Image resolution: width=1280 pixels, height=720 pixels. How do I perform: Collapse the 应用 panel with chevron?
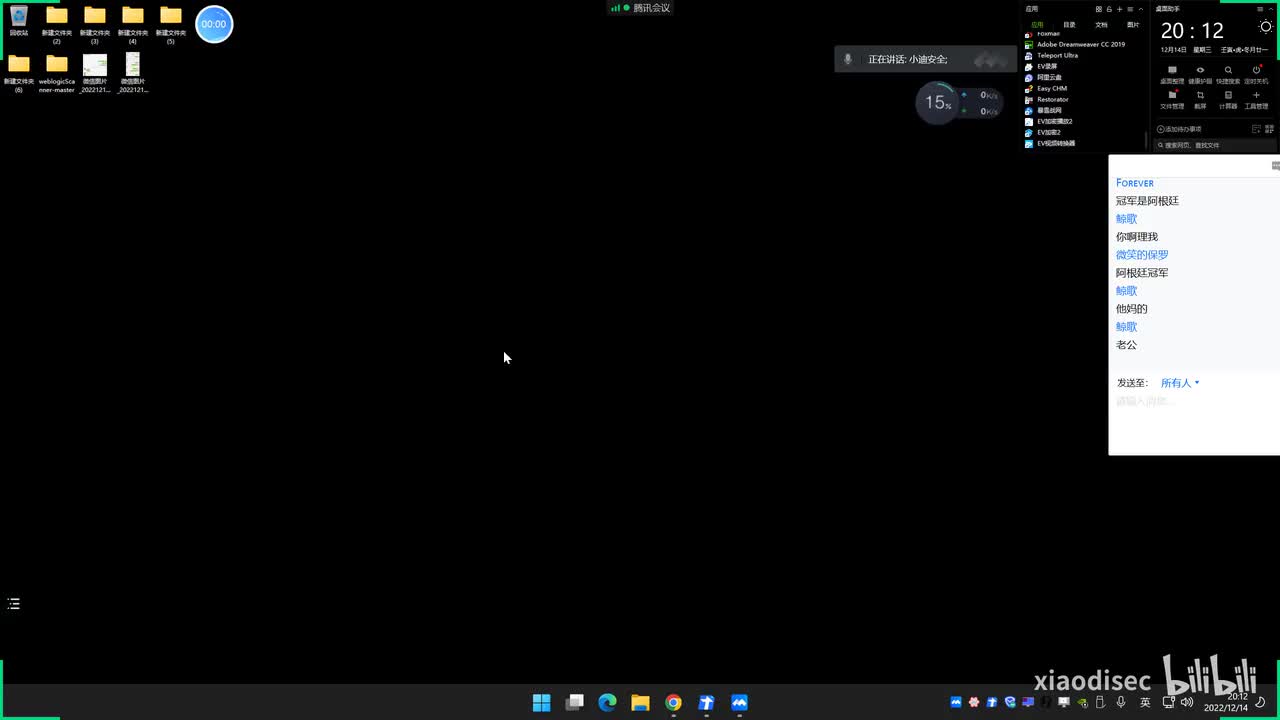pyautogui.click(x=1141, y=9)
